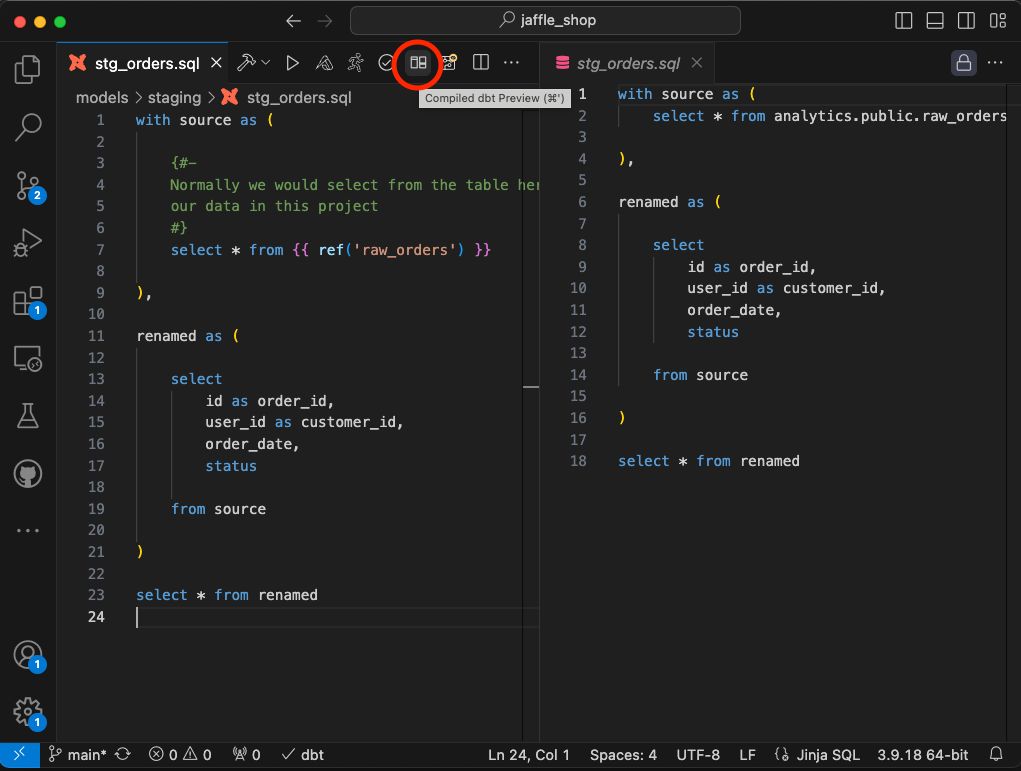Open left editor's More Actions menu
1021x771 pixels.
coord(512,63)
